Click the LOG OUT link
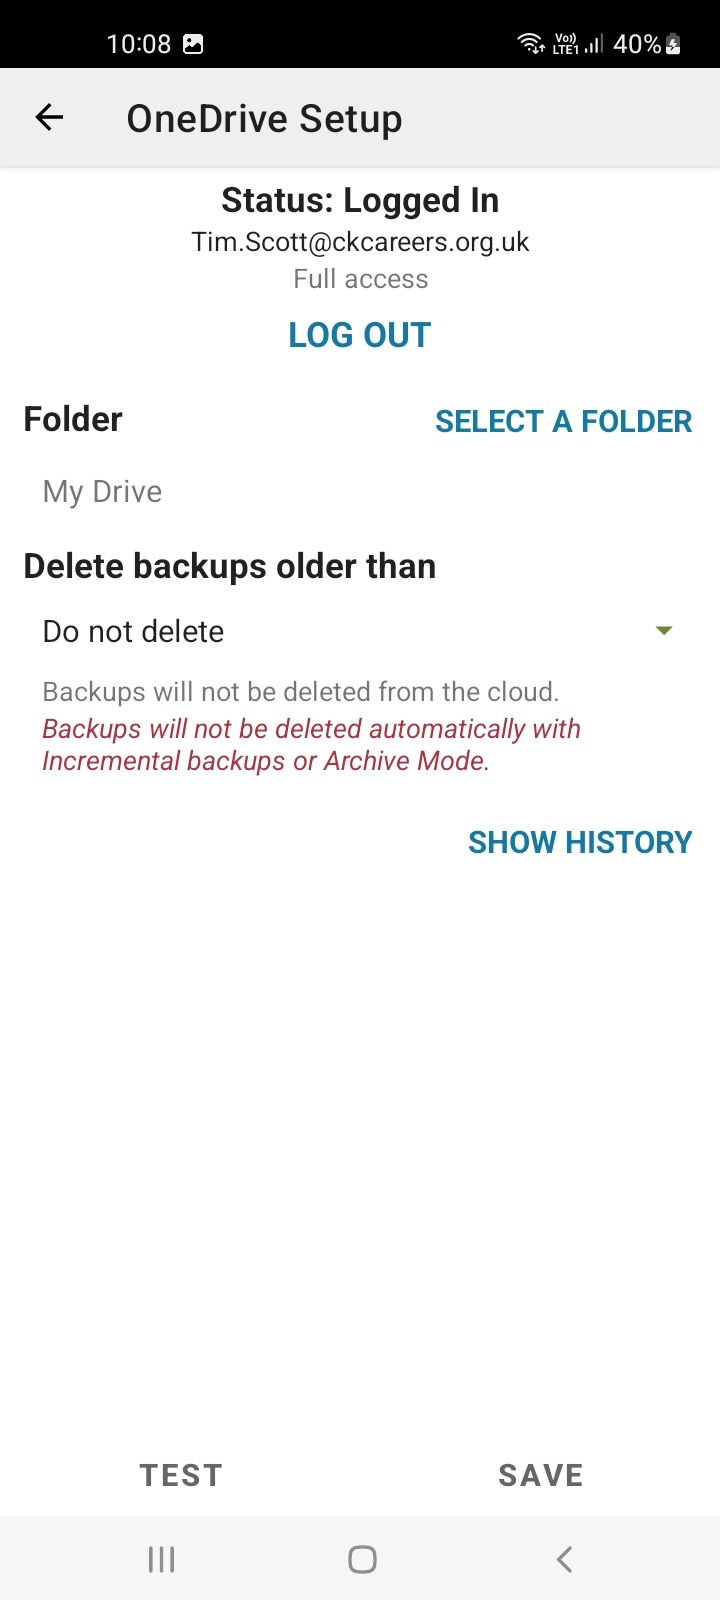Viewport: 720px width, 1600px height. (x=360, y=335)
